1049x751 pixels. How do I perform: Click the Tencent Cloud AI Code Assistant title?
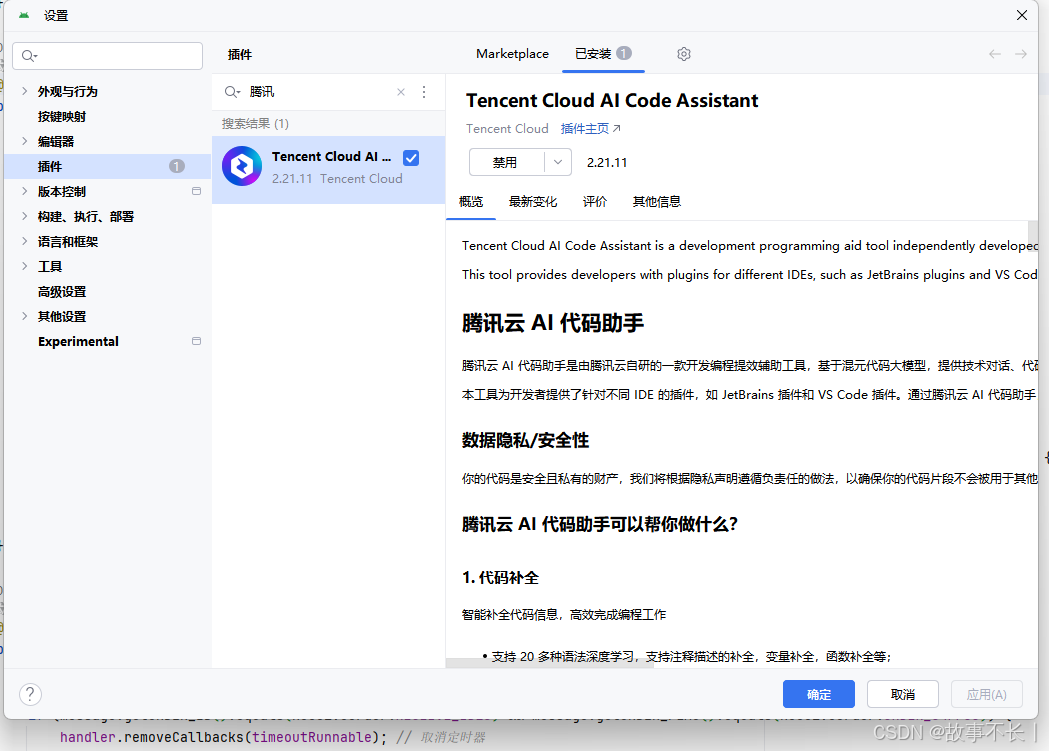click(611, 100)
